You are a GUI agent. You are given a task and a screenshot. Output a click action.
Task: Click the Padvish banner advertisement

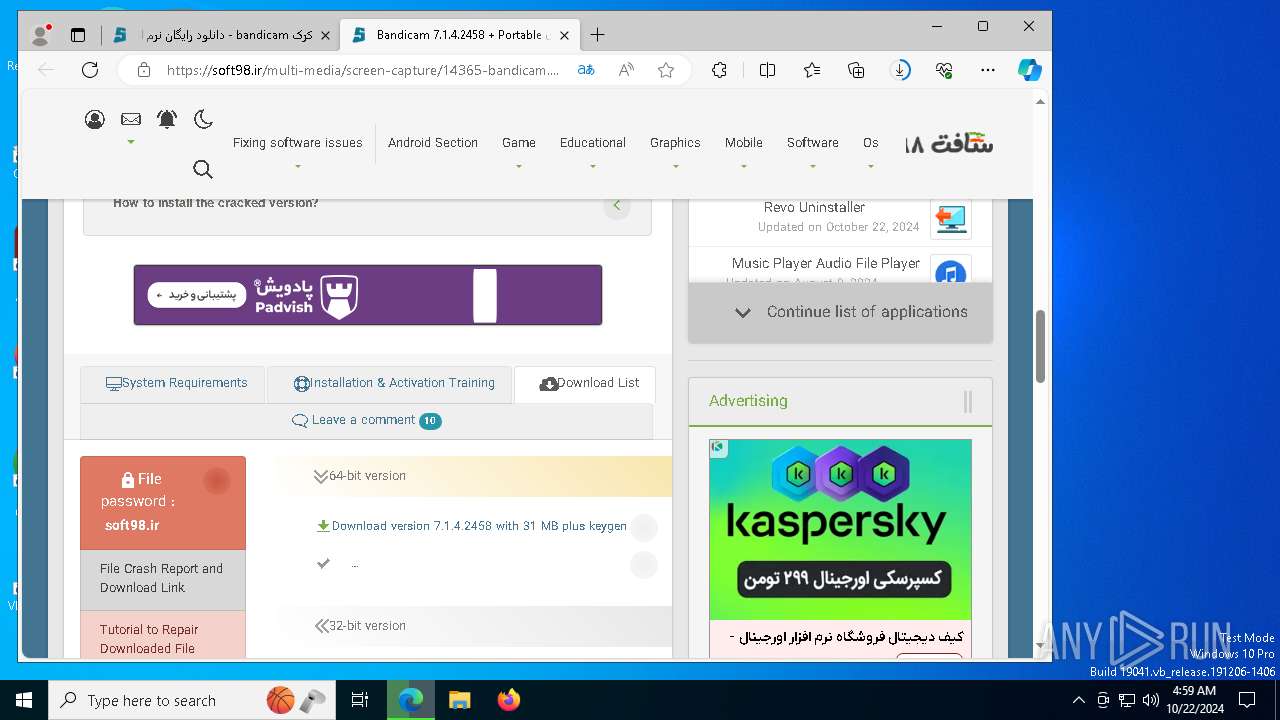[x=368, y=295]
